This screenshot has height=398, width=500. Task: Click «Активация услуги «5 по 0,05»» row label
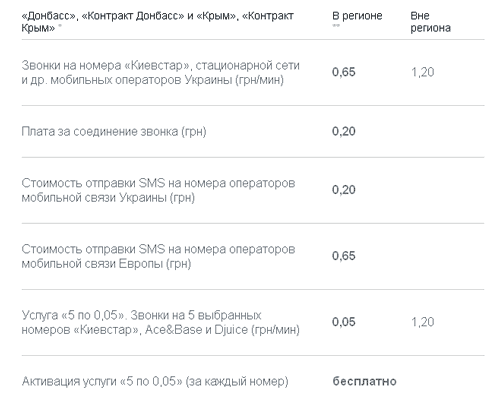pyautogui.click(x=155, y=381)
